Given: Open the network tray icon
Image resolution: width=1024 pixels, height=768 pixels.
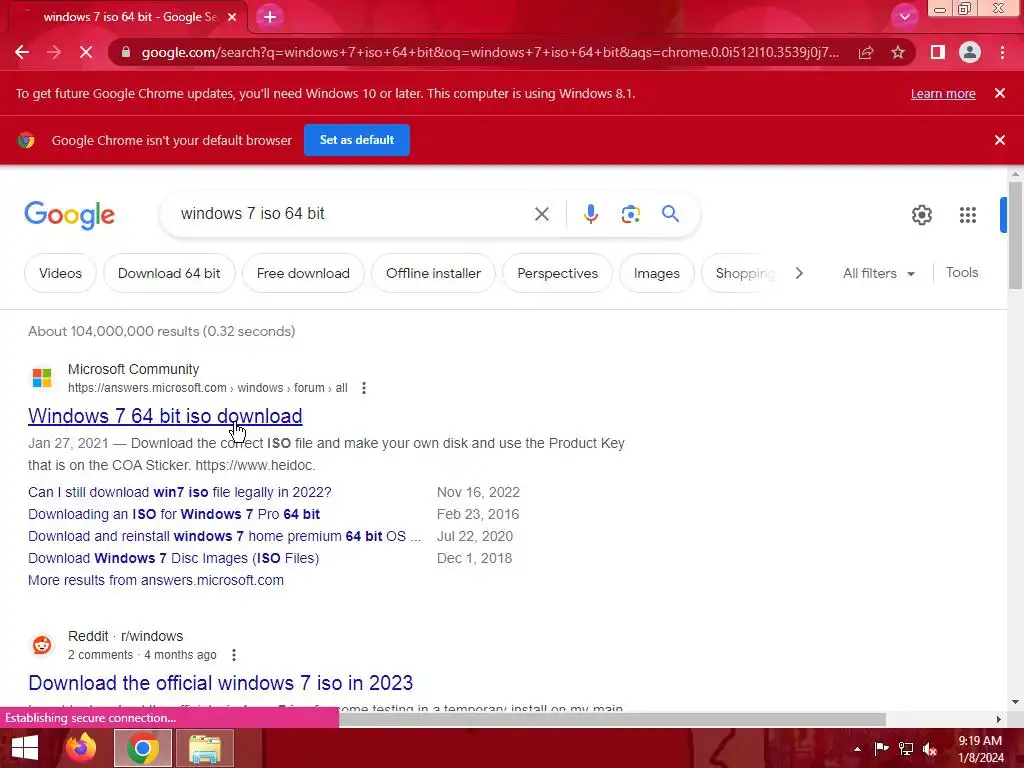Looking at the screenshot, I should coord(906,748).
